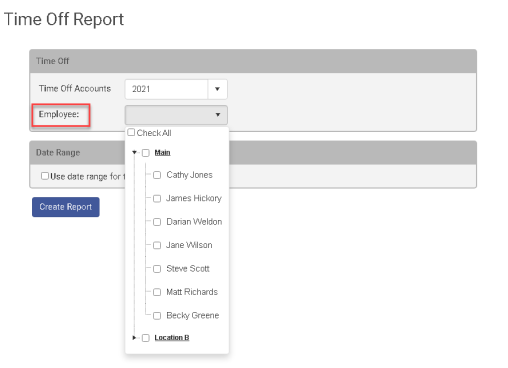Click the Check All label text

154,133
